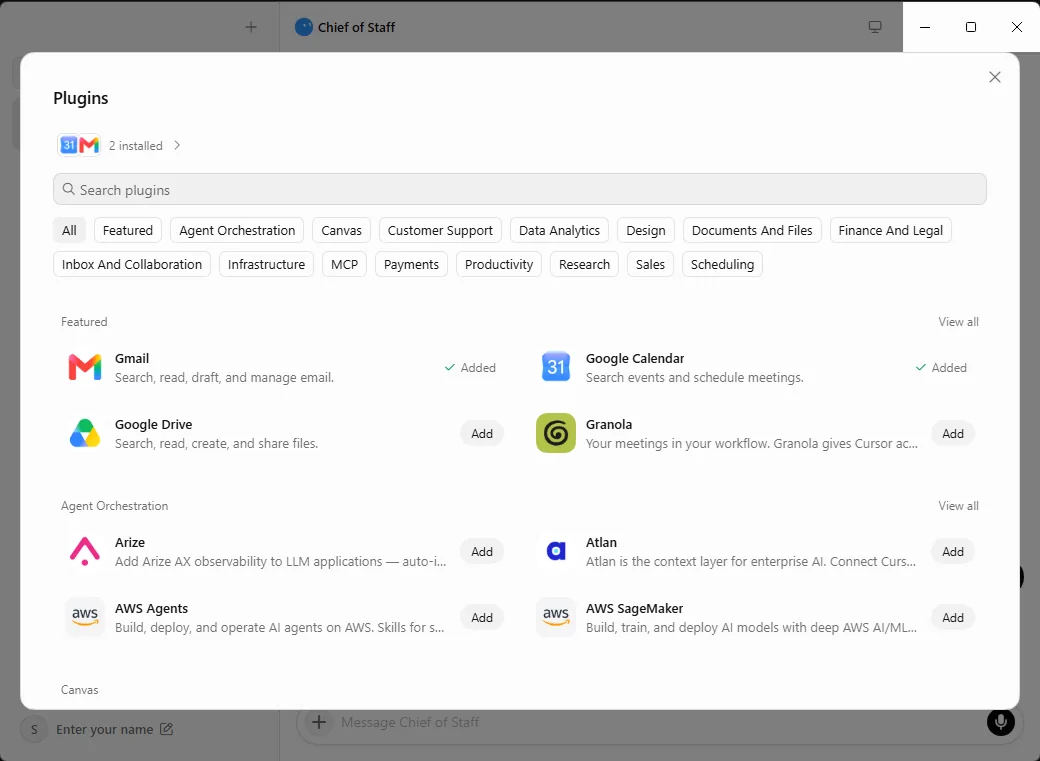This screenshot has height=761, width=1040.
Task: Close the Plugins dialog
Action: [x=995, y=77]
